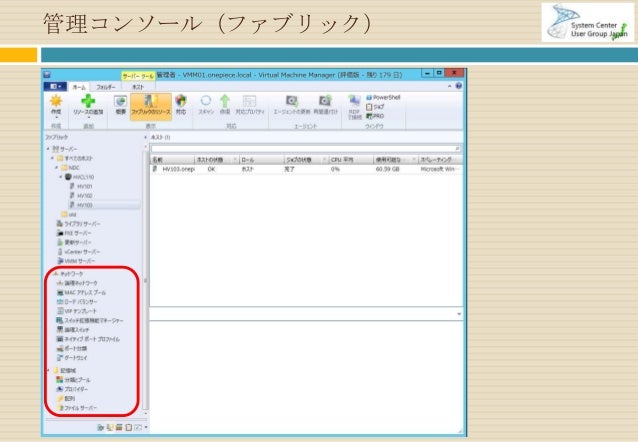Viewport: 638px width, 442px height.
Task: Sort by ジョブの状態 column header
Action: coord(306,160)
